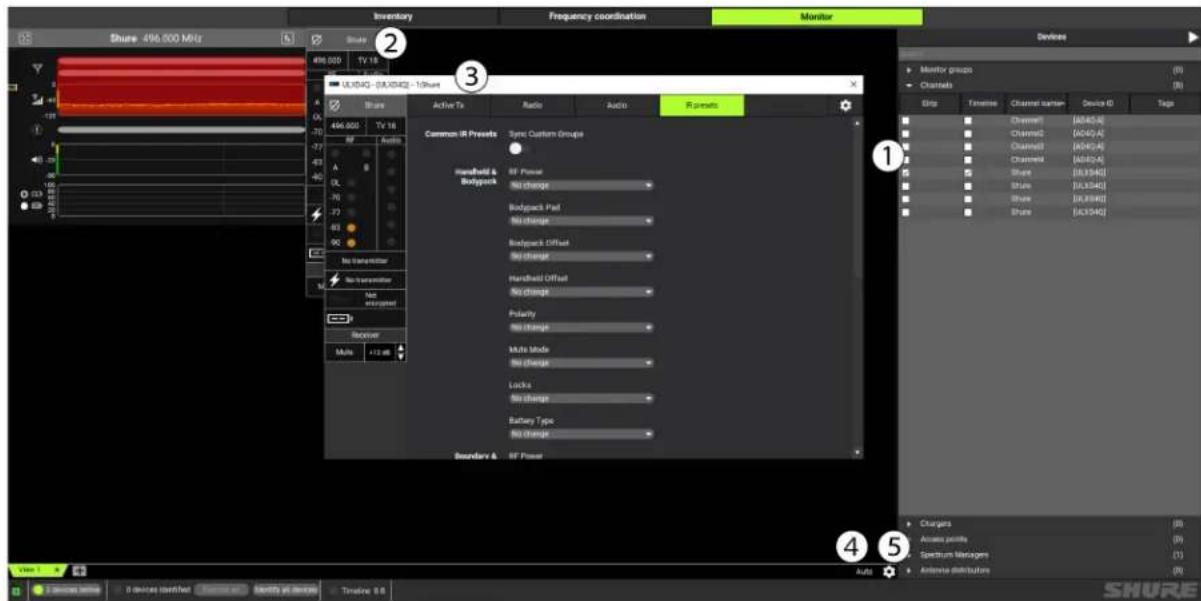This screenshot has width=1201, height=601.
Task: Collapse Devices panel with the arrow icon
Action: coord(1192,37)
